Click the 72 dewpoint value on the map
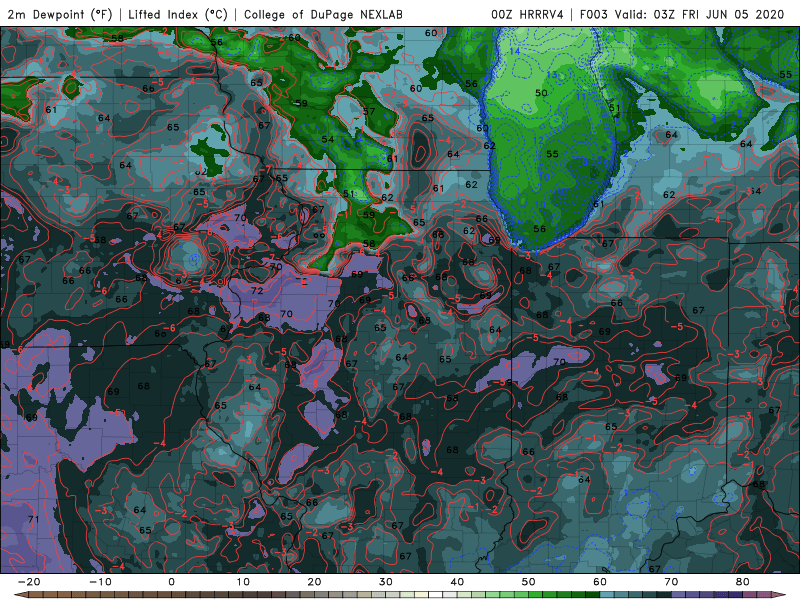The height and width of the screenshot is (600, 800). pos(257,290)
